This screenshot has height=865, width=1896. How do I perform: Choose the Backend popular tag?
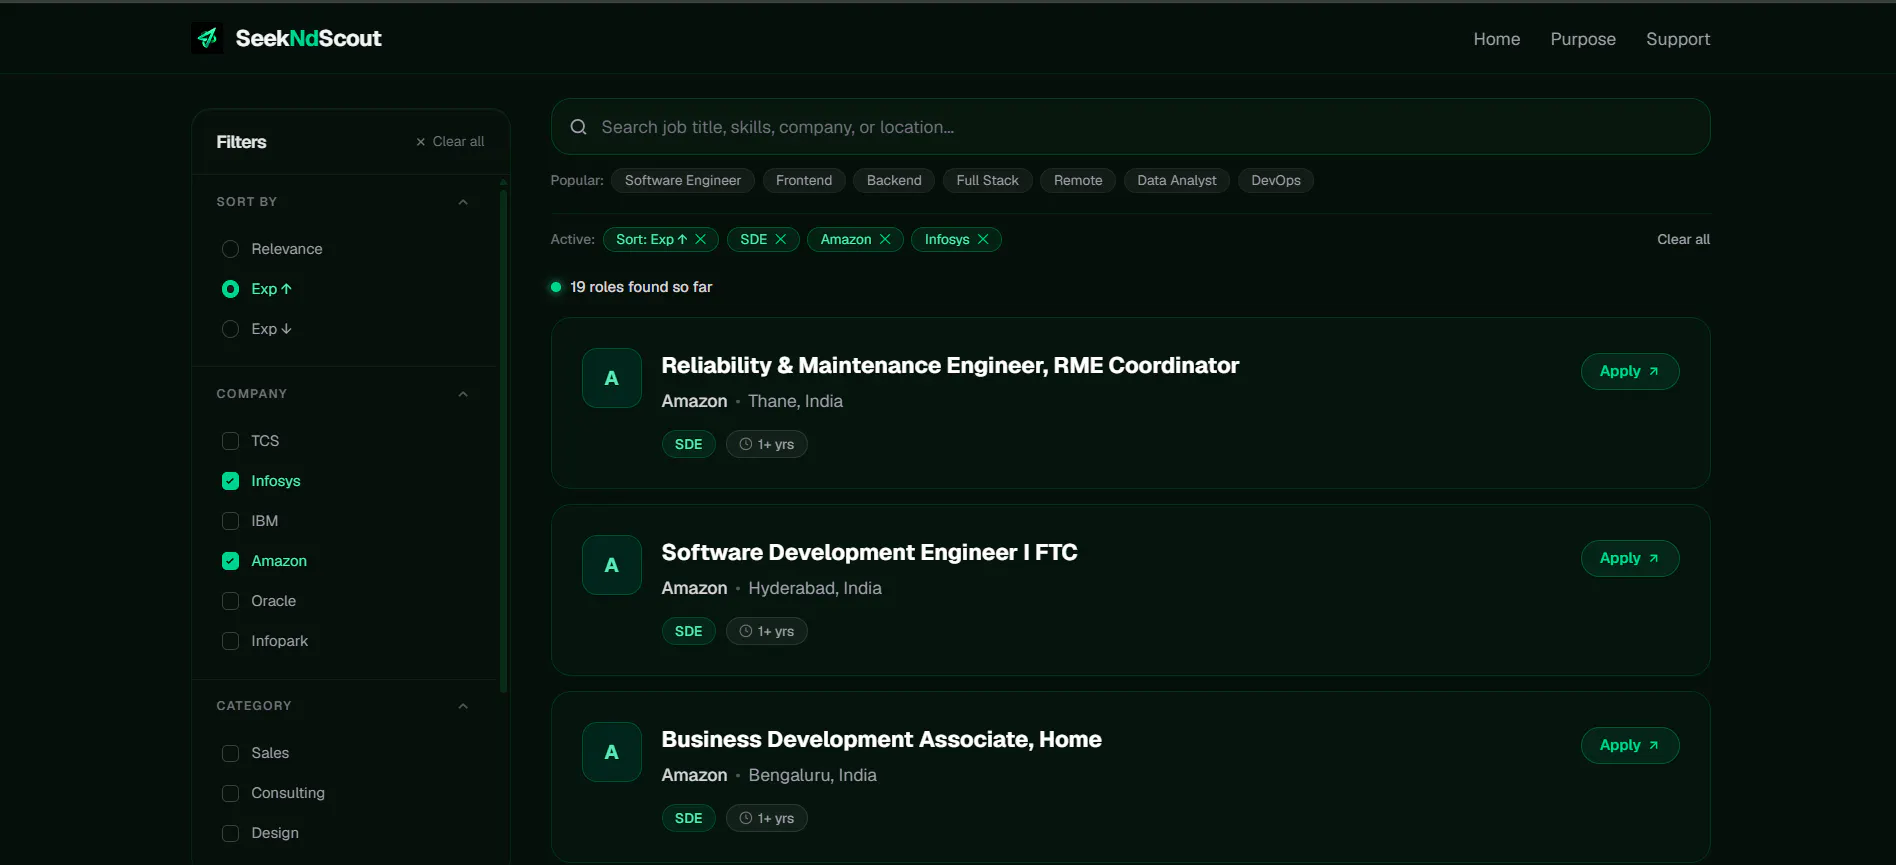pyautogui.click(x=894, y=181)
